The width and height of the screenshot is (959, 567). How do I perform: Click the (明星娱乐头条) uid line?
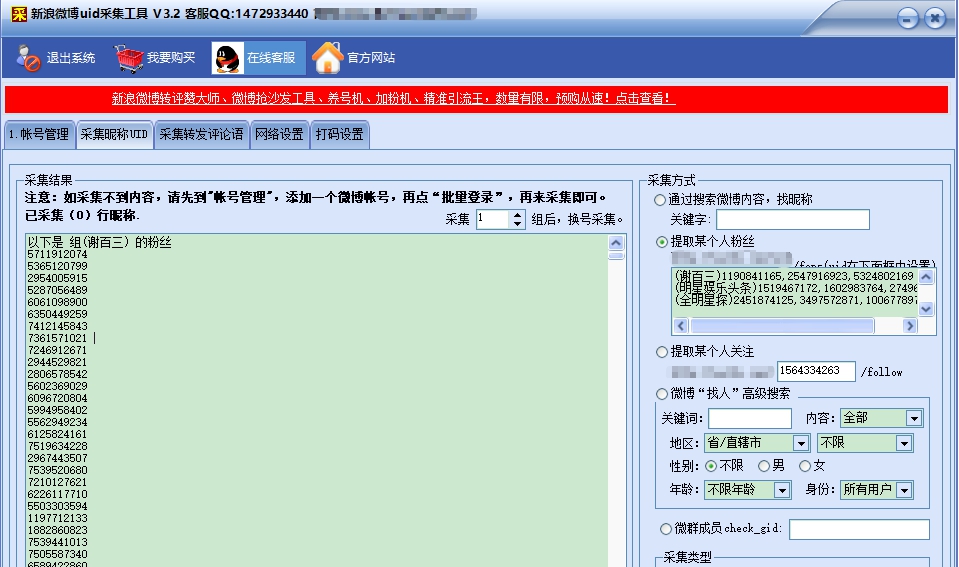click(x=796, y=288)
